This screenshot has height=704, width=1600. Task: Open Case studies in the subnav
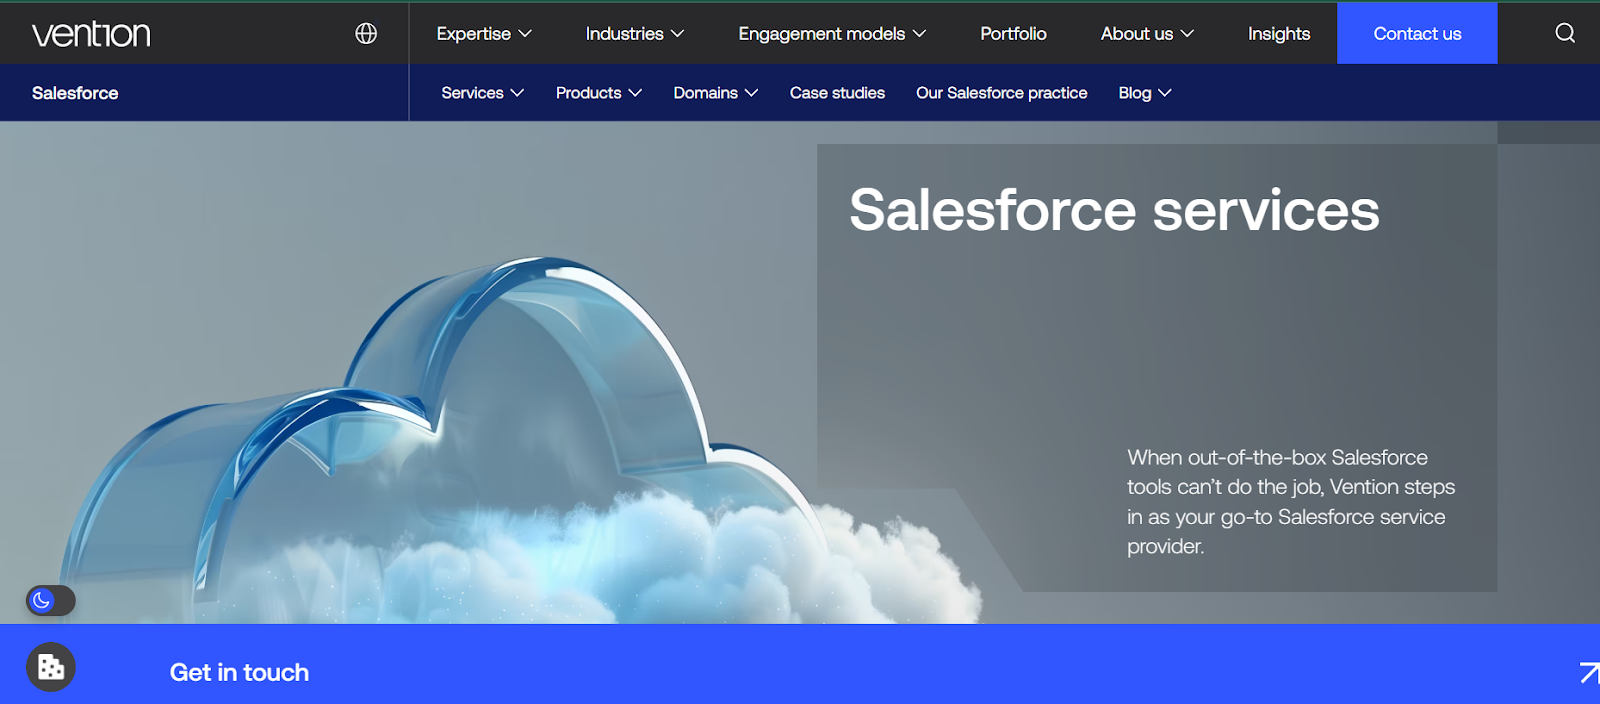pyautogui.click(x=837, y=93)
